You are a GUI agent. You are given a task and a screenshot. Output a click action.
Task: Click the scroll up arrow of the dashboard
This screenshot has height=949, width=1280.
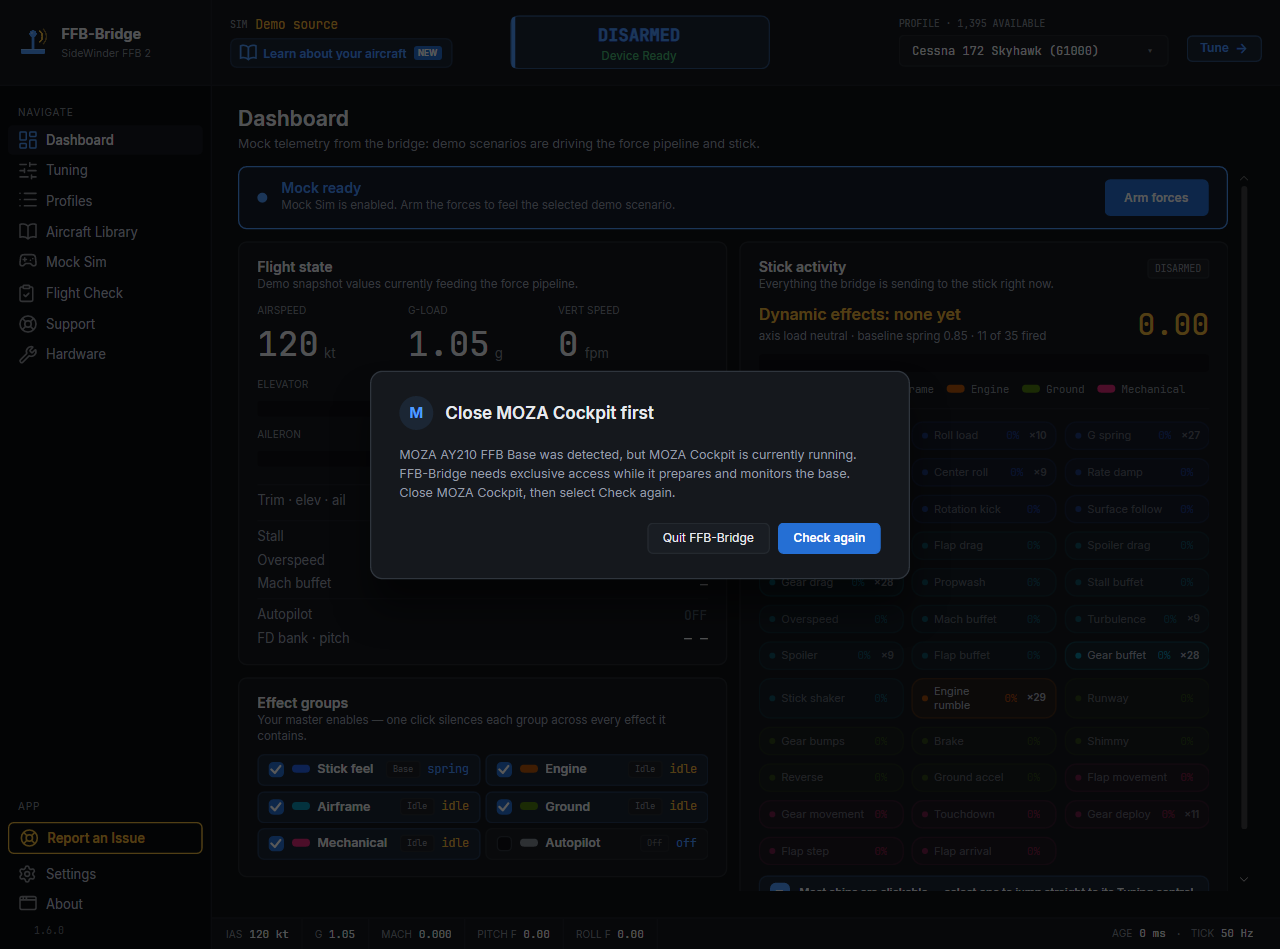tap(1244, 179)
